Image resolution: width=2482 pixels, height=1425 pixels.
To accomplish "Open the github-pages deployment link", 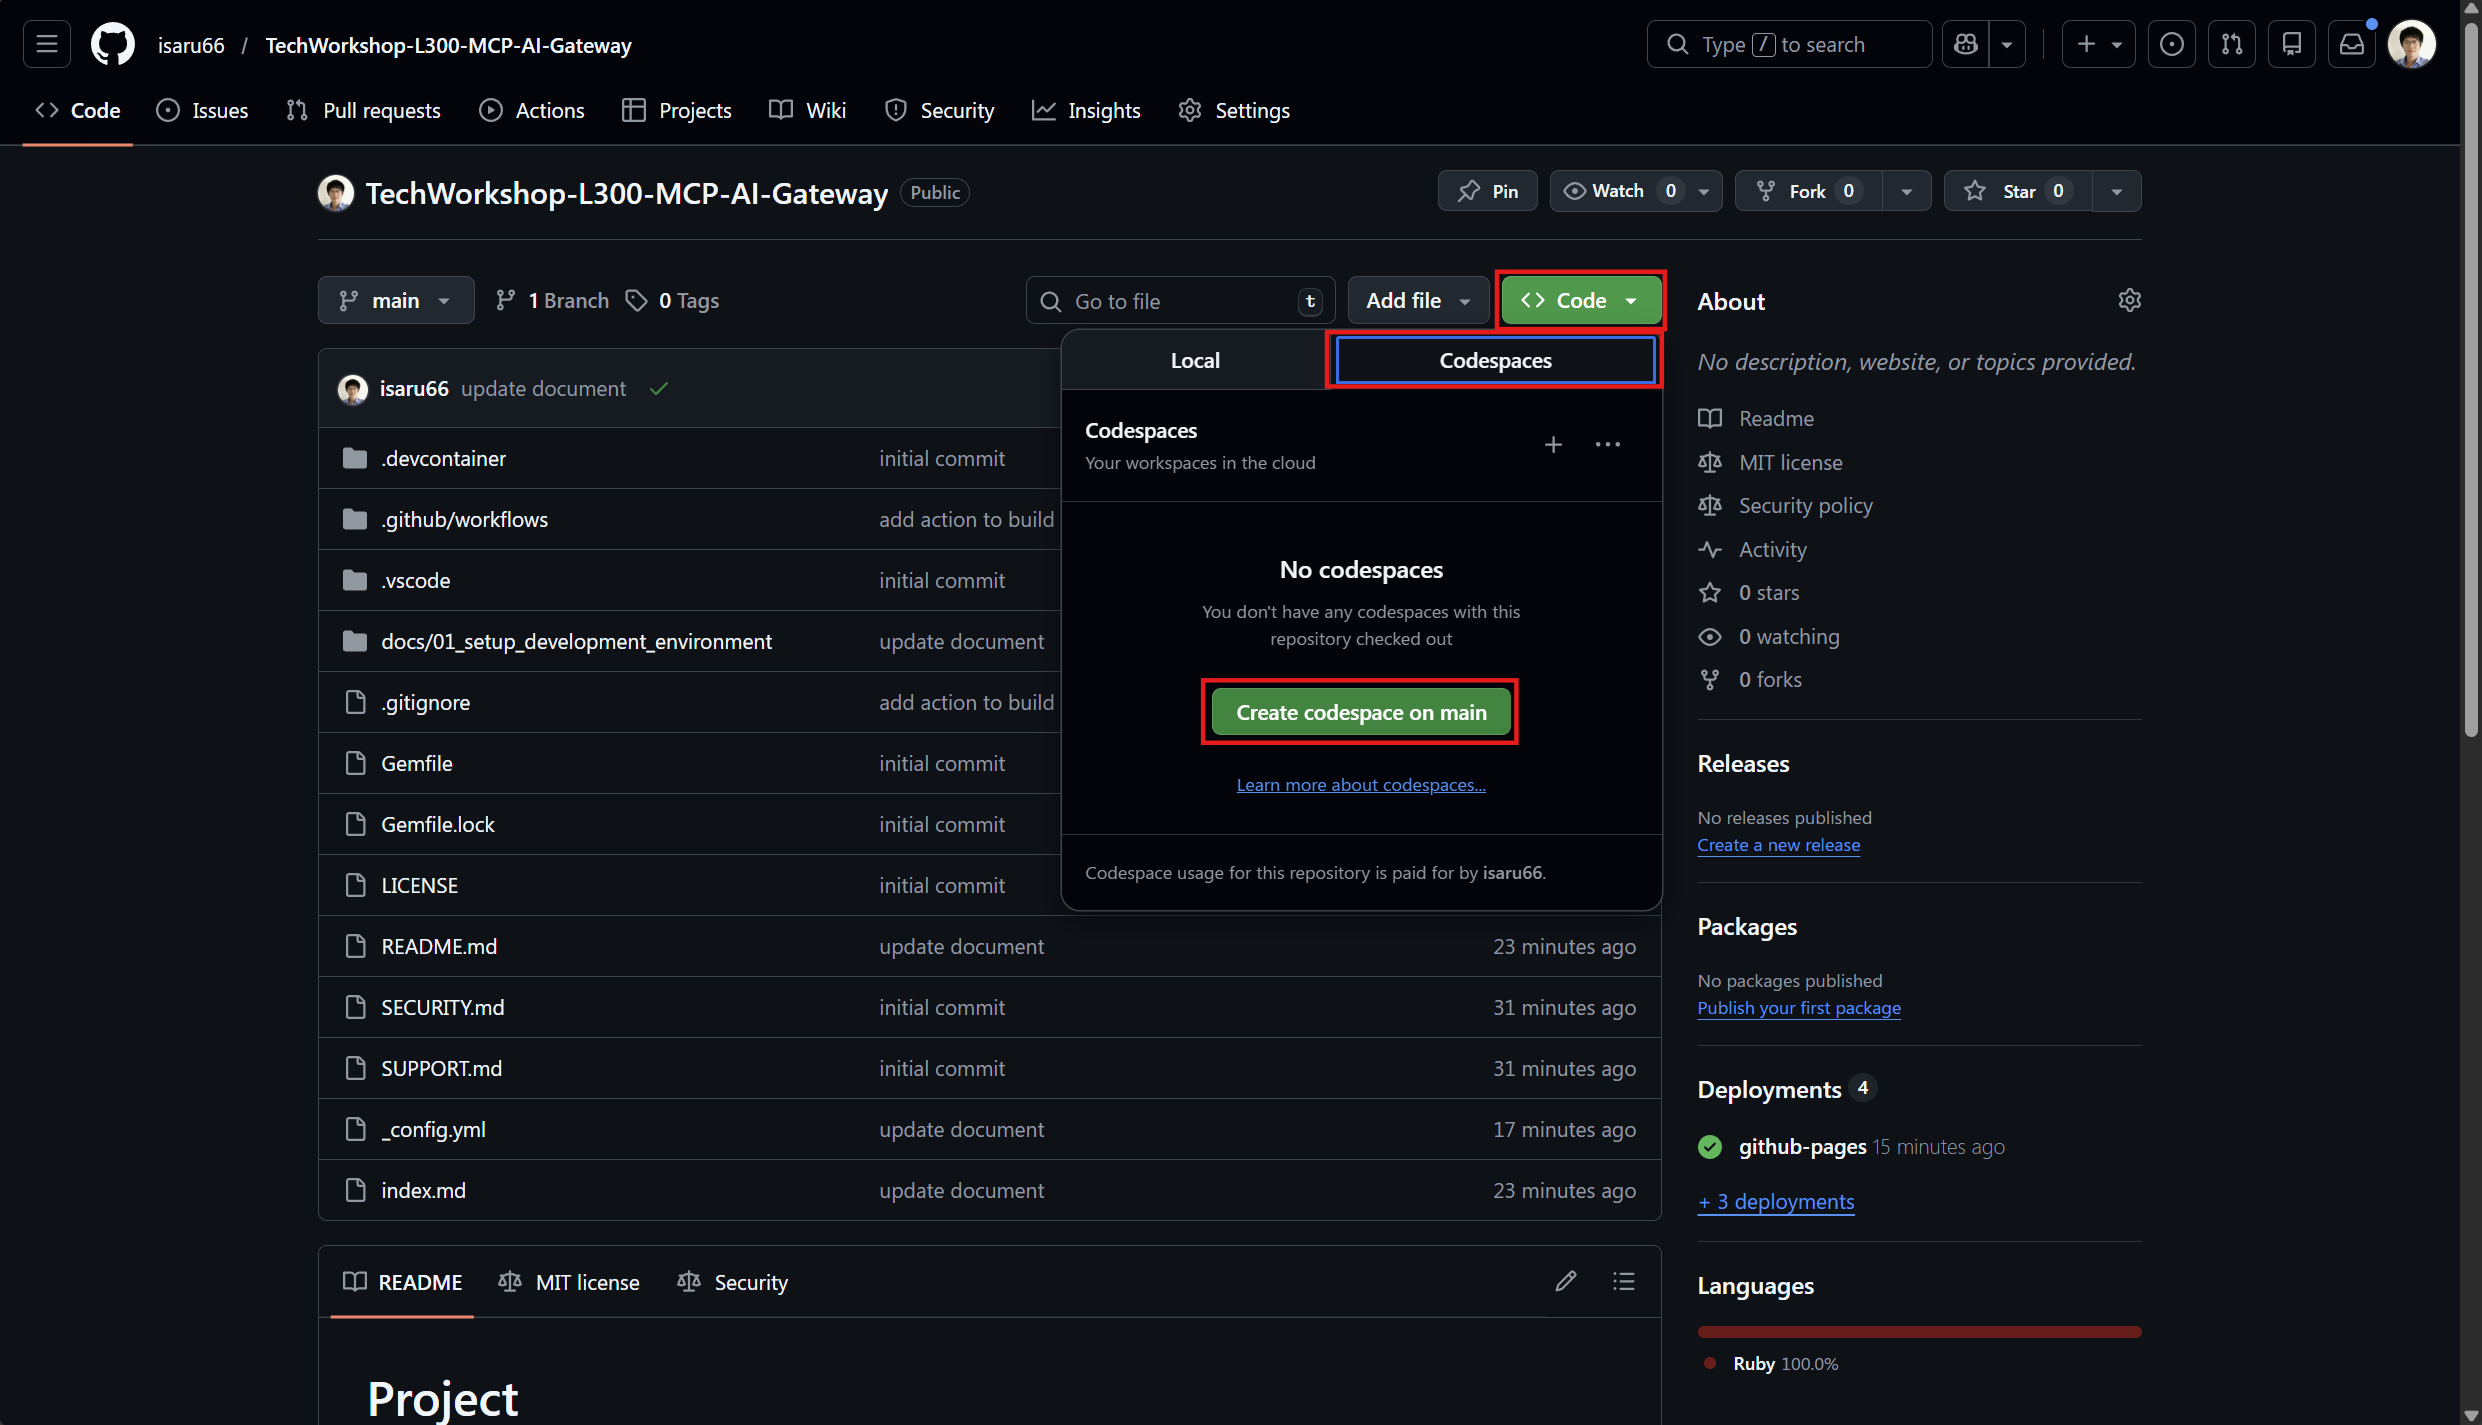I will click(x=1802, y=1147).
